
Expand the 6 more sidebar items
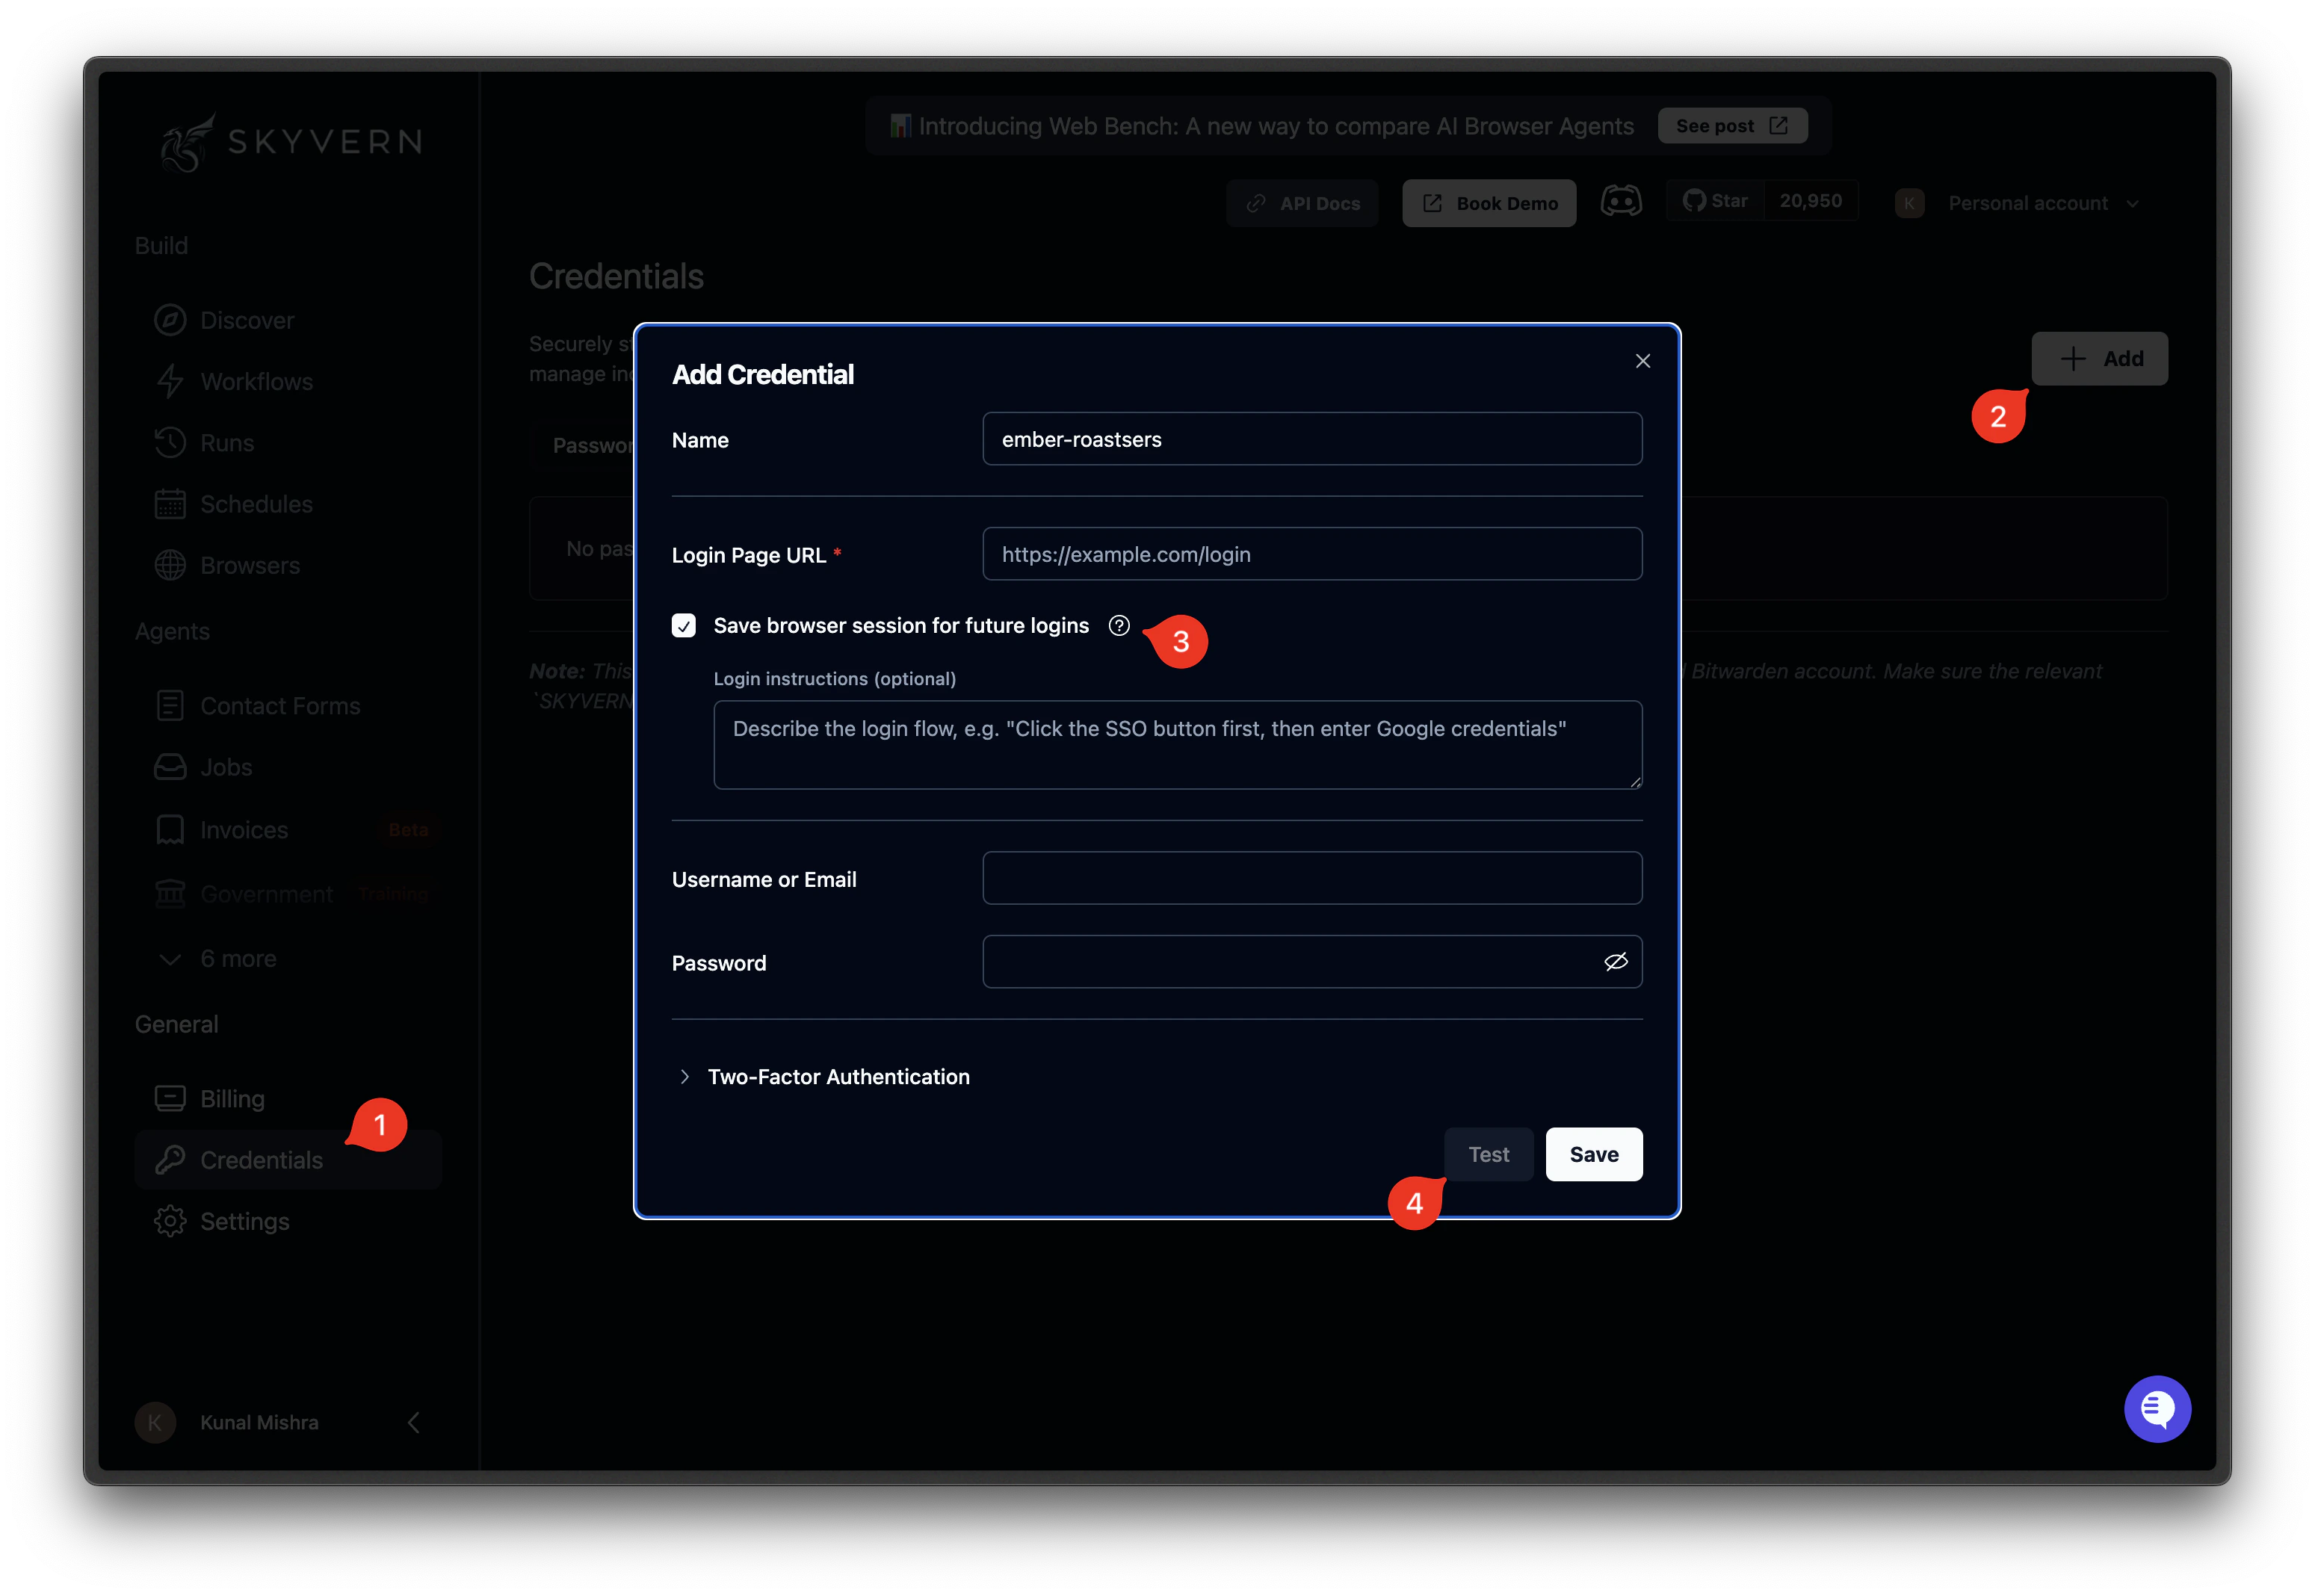(238, 958)
